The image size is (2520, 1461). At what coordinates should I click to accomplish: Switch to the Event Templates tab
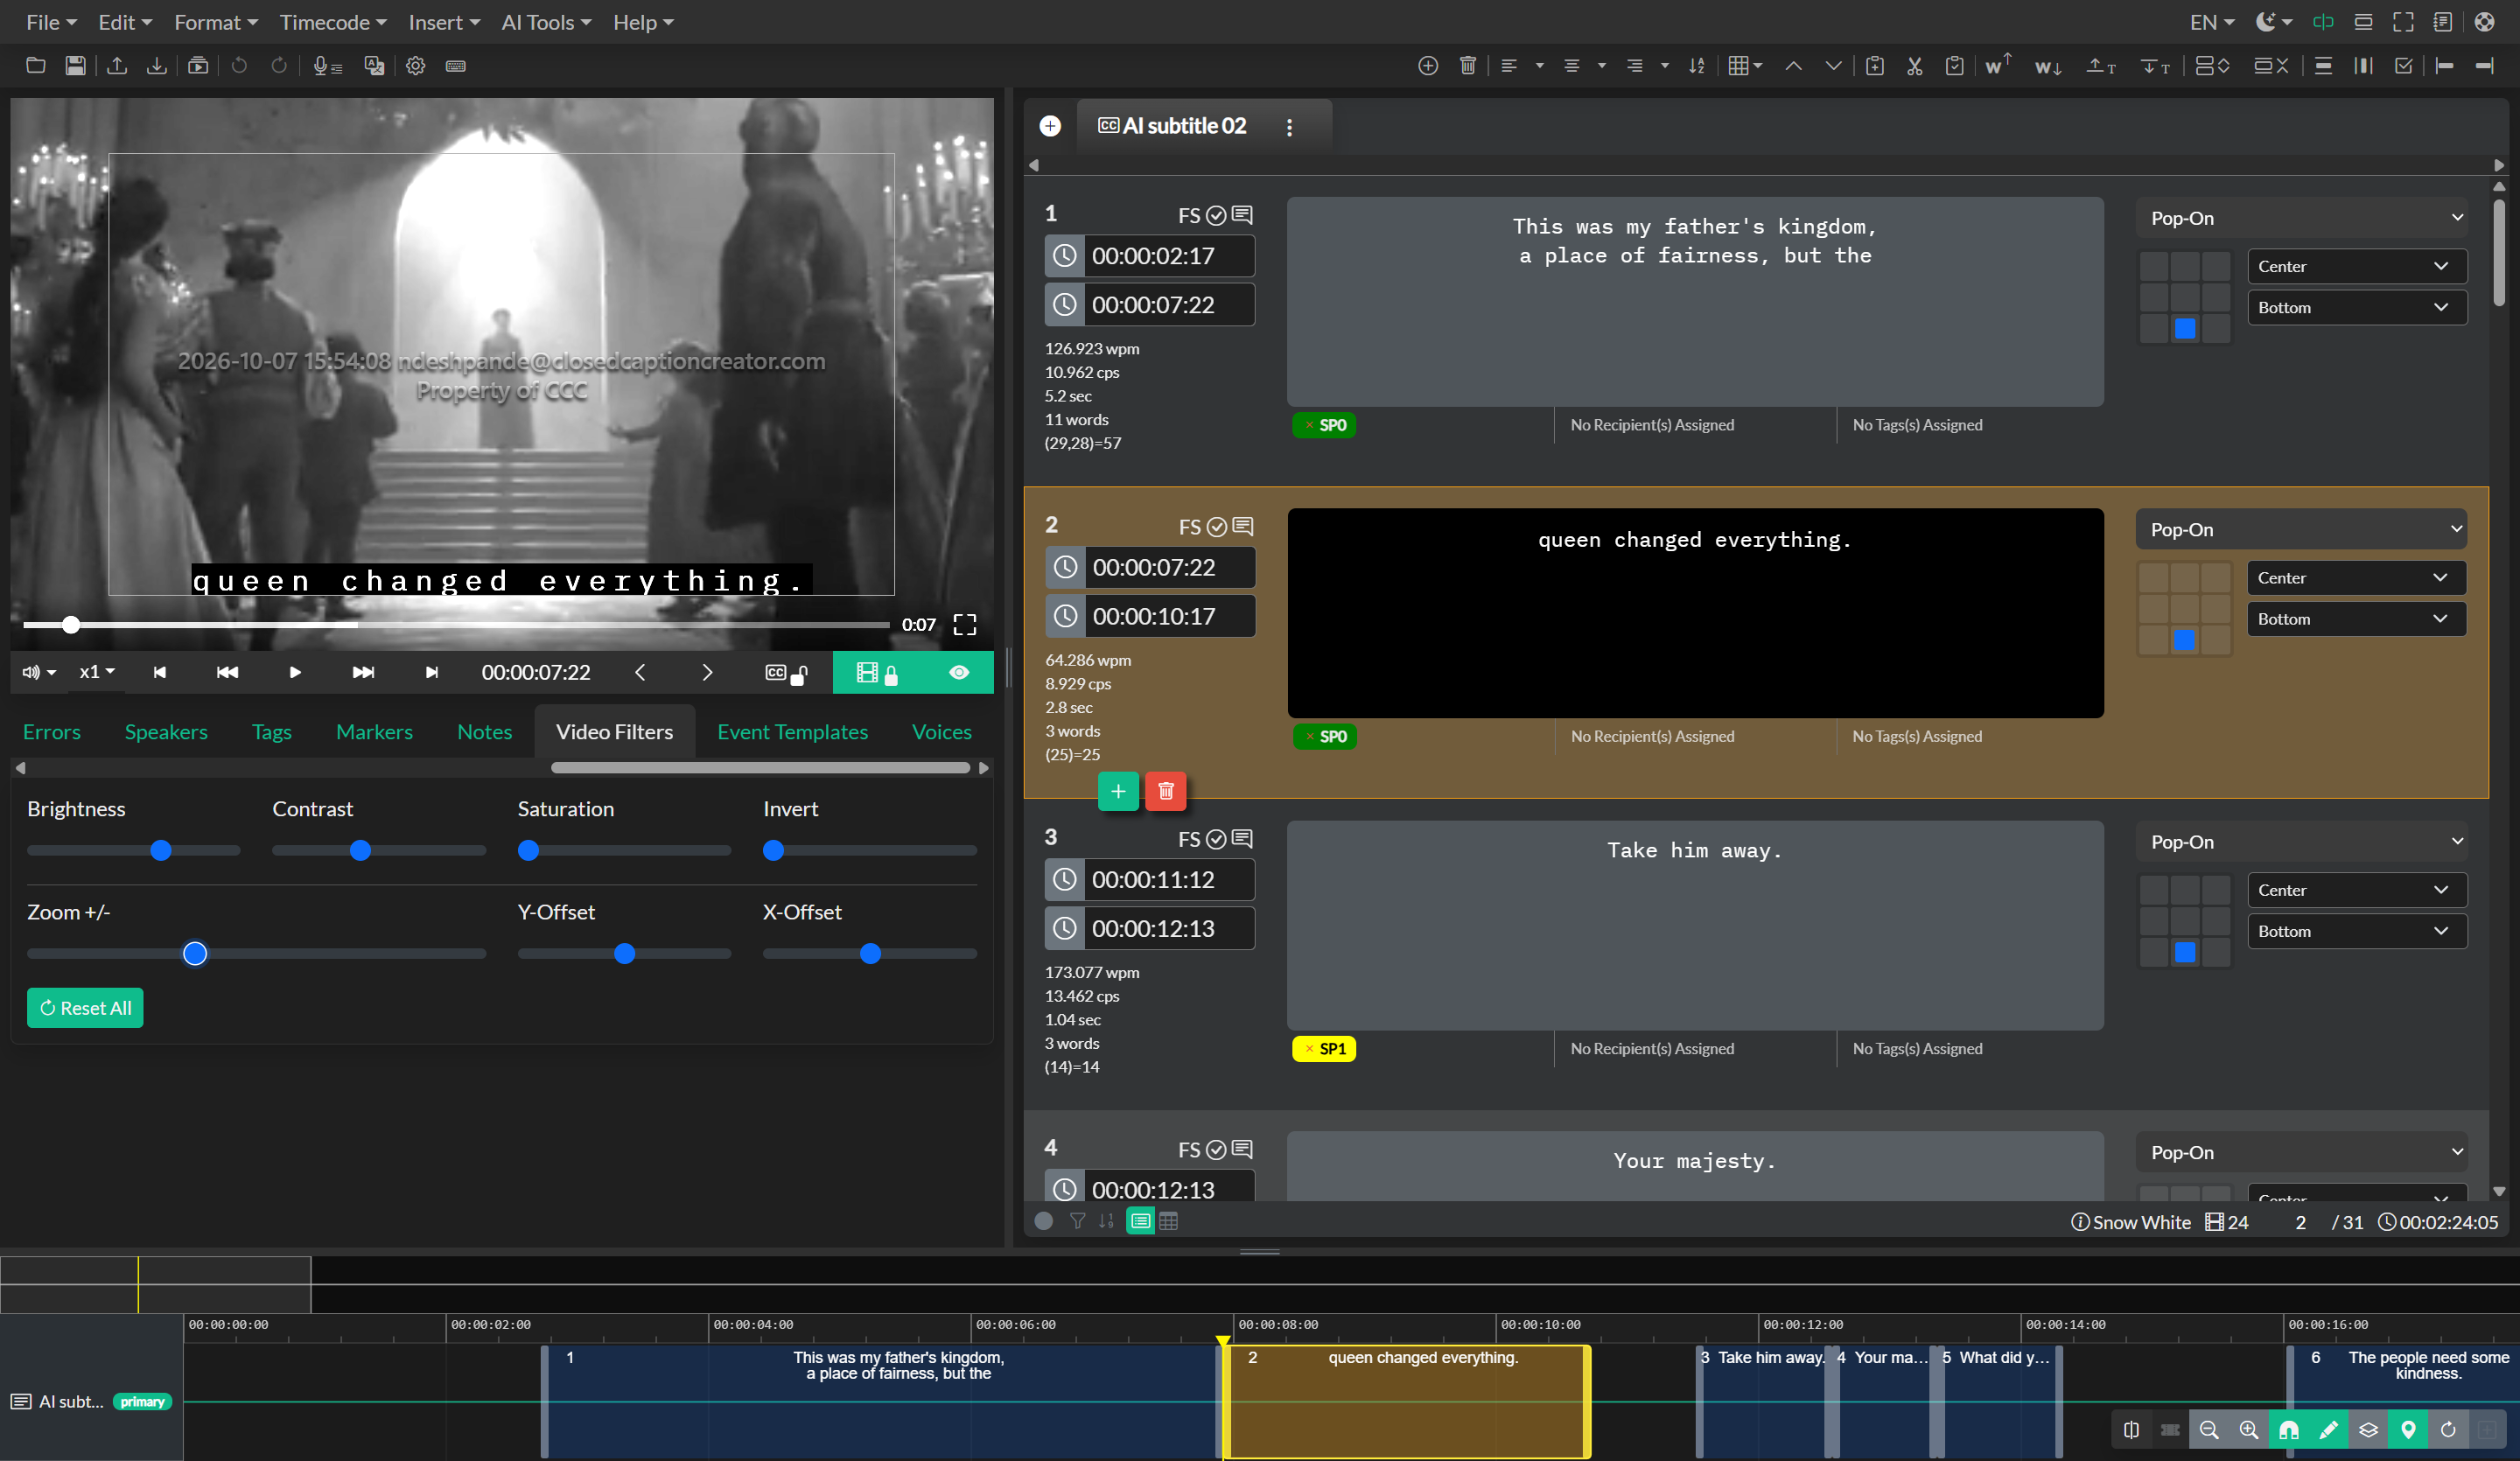point(792,732)
